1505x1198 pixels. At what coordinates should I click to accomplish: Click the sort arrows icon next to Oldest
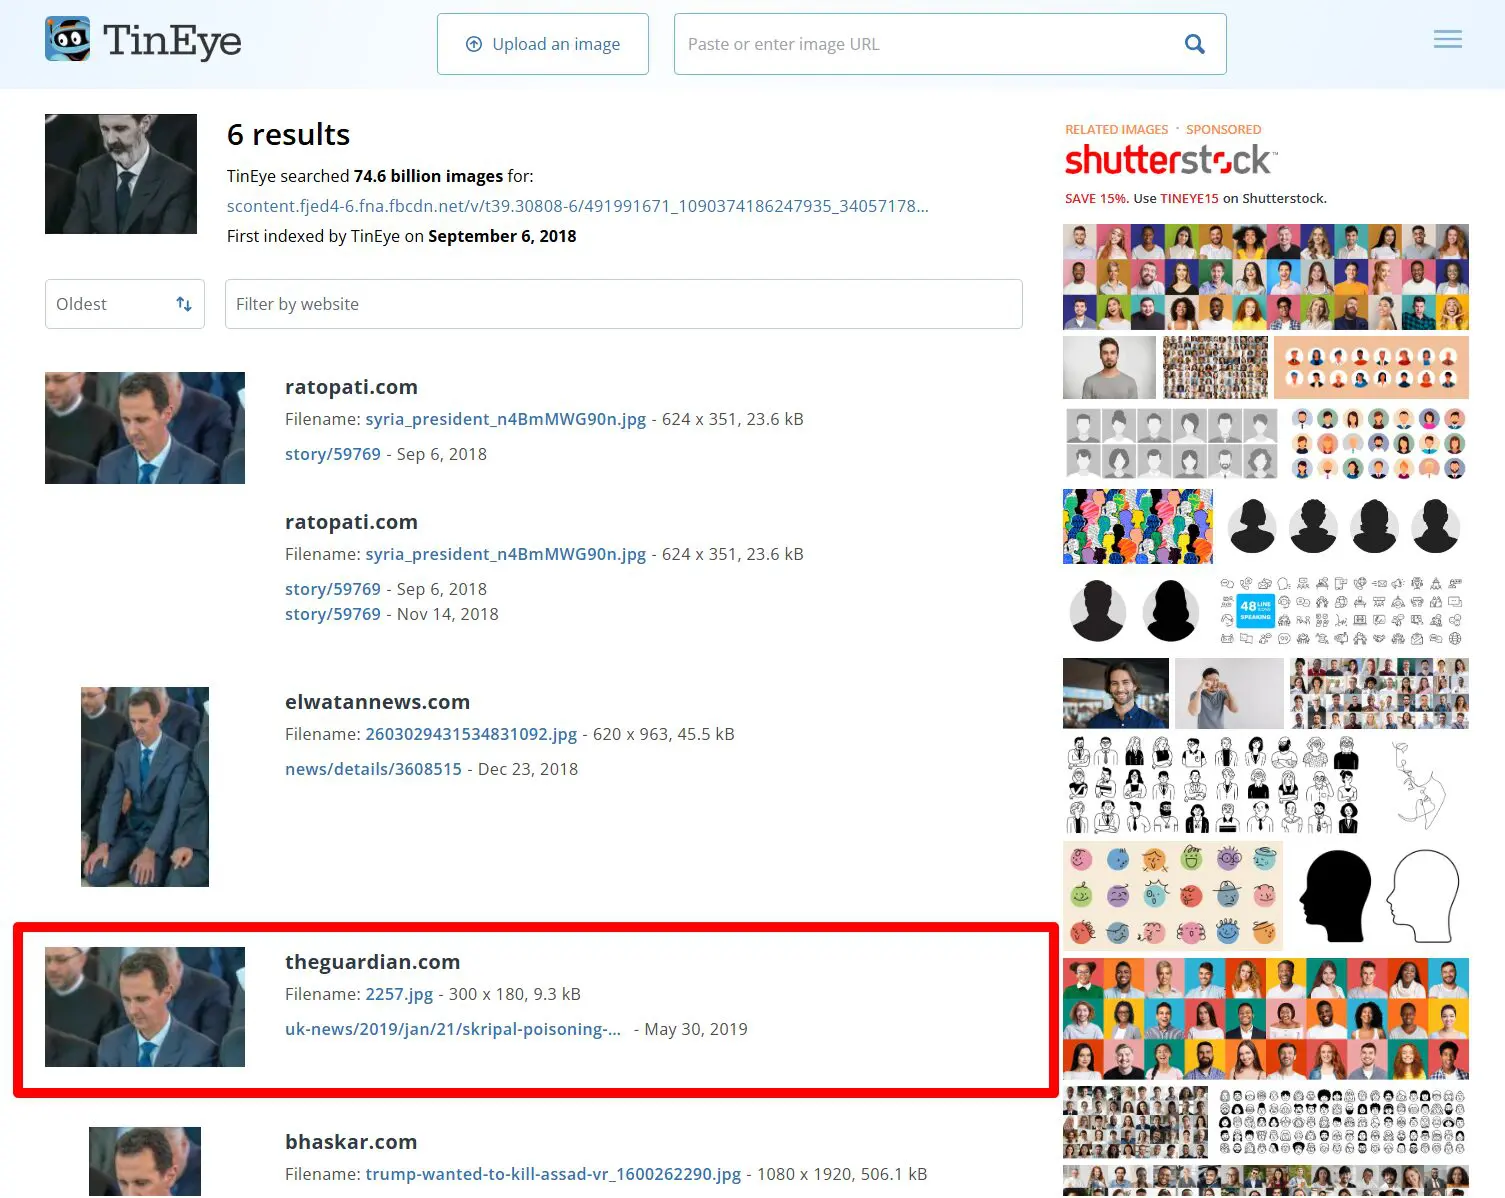click(184, 304)
